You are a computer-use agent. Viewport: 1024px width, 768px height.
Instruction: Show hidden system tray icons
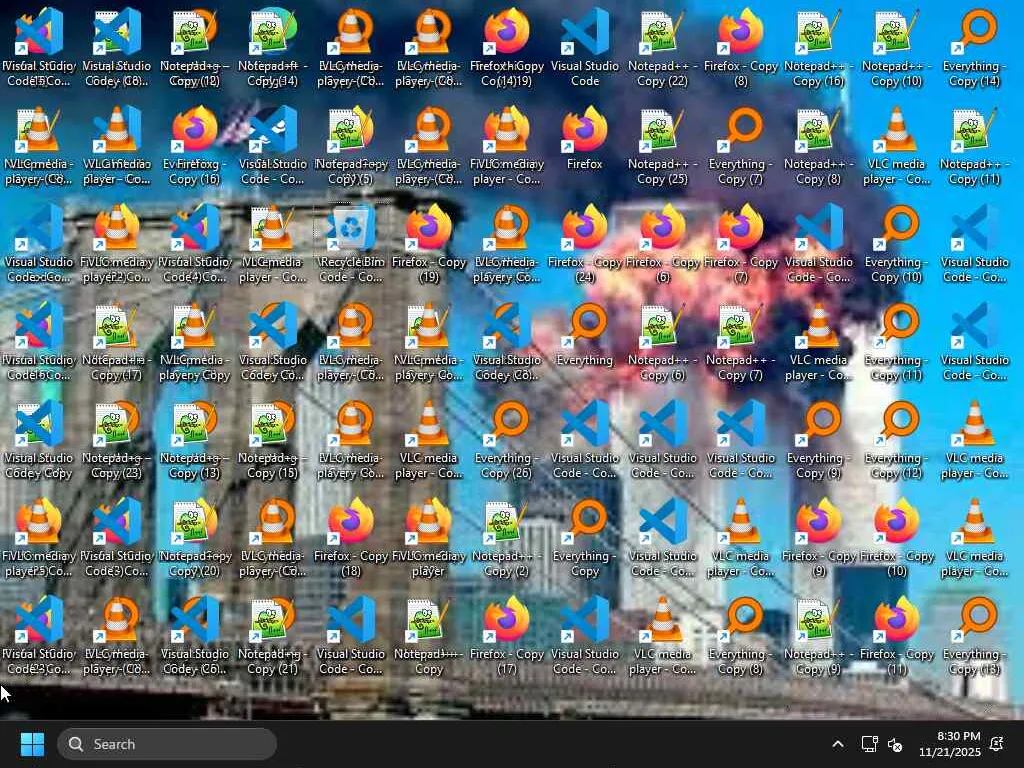838,744
